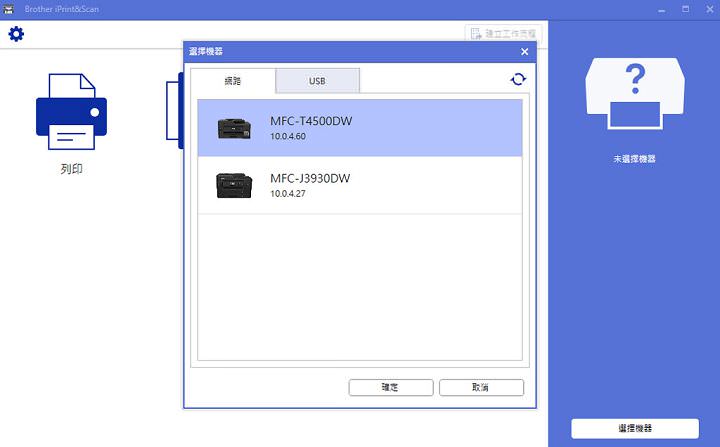The image size is (720, 447).
Task: Click IP address 10.0.4.27
Action: pyautogui.click(x=288, y=194)
